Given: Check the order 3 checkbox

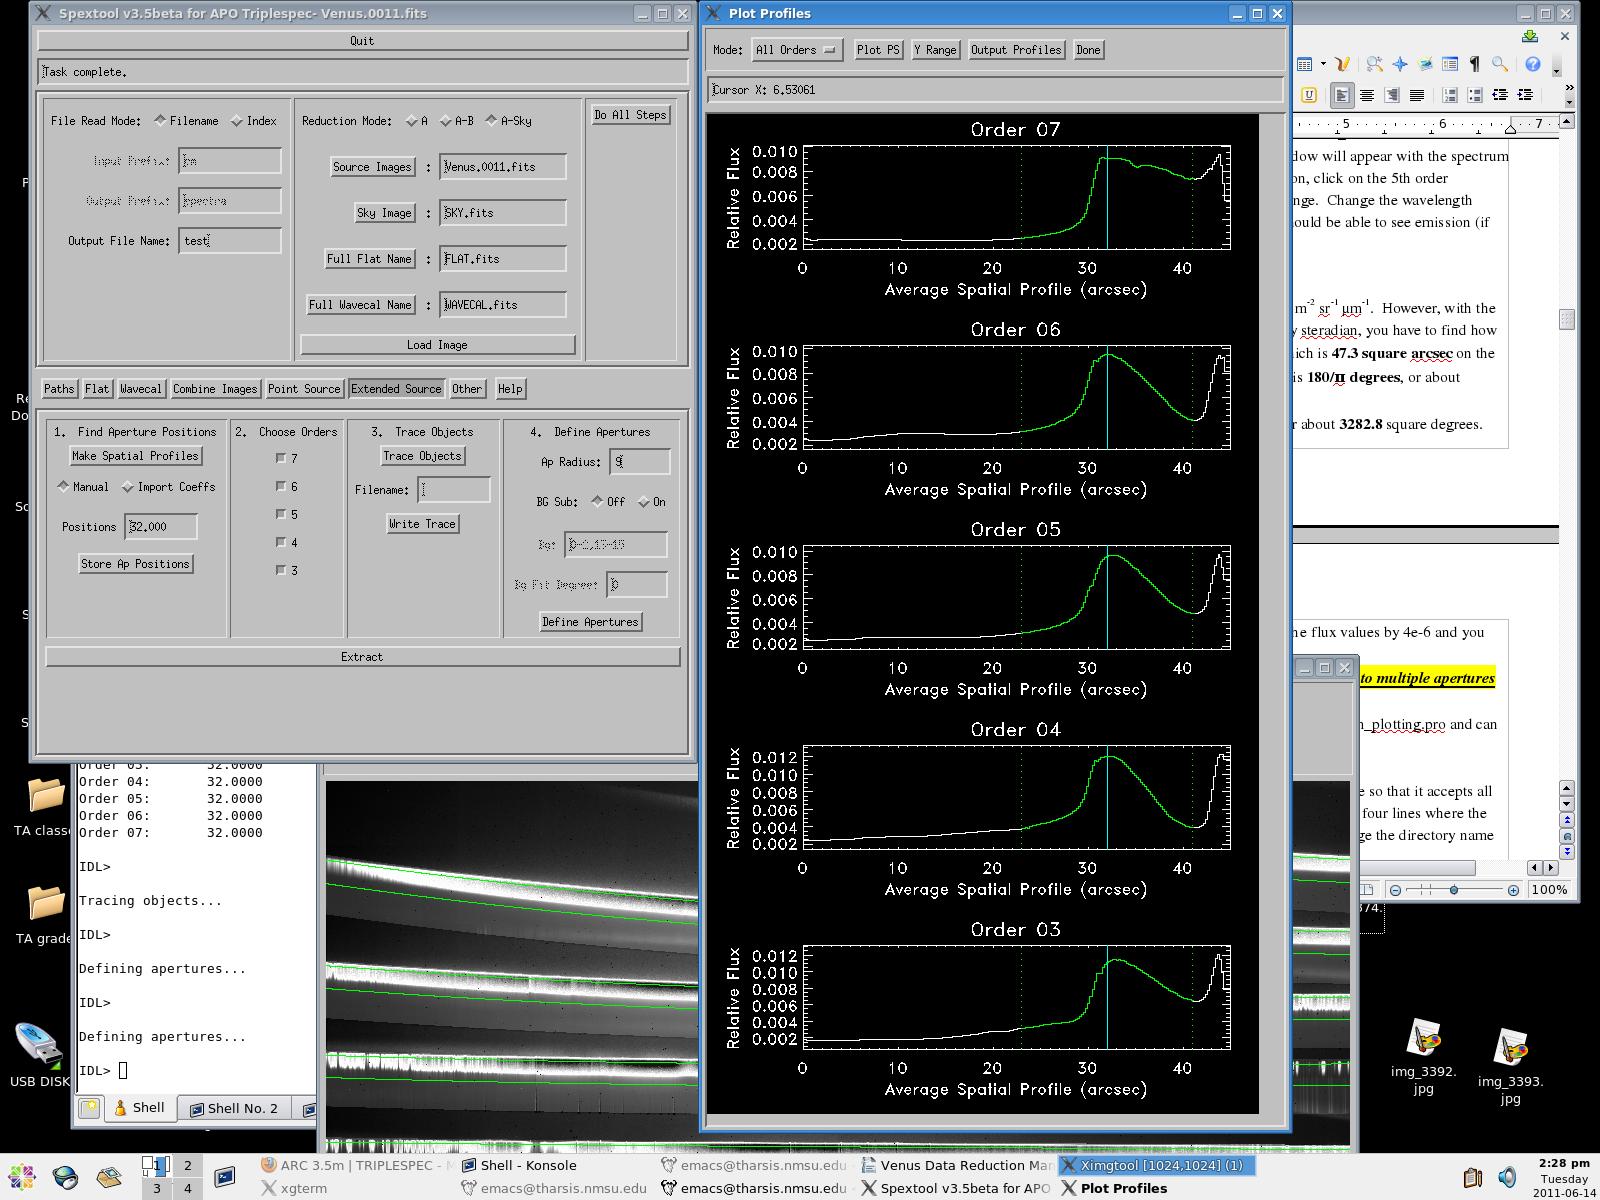Looking at the screenshot, I should pyautogui.click(x=281, y=570).
